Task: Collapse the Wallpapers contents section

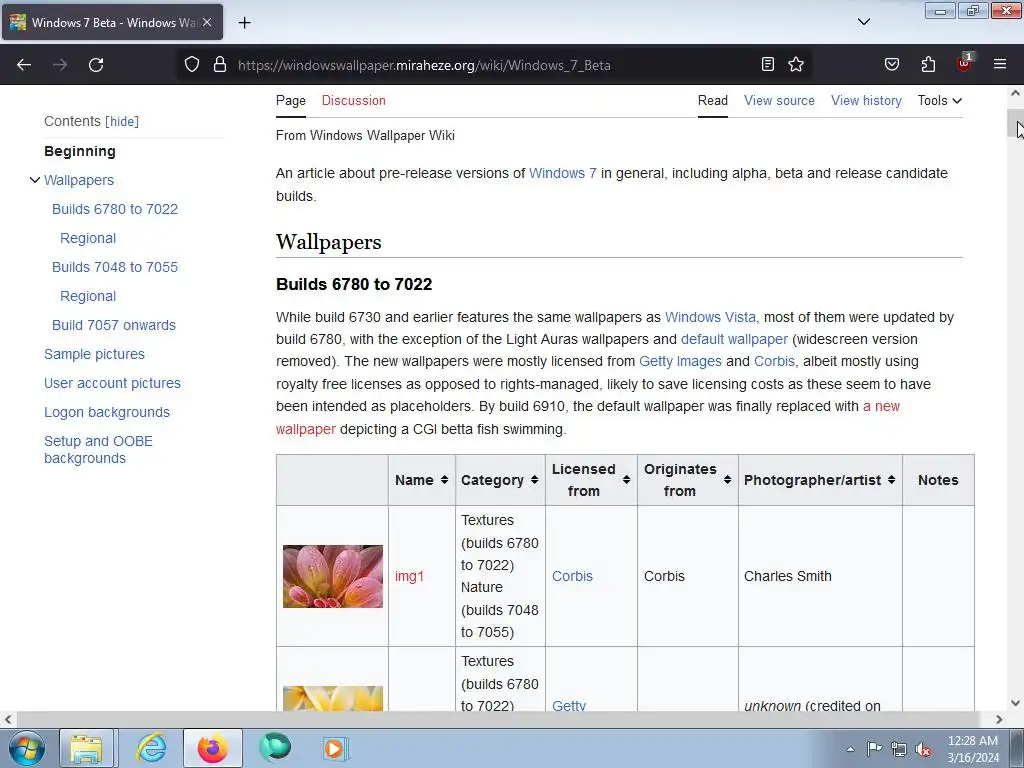Action: 35,180
